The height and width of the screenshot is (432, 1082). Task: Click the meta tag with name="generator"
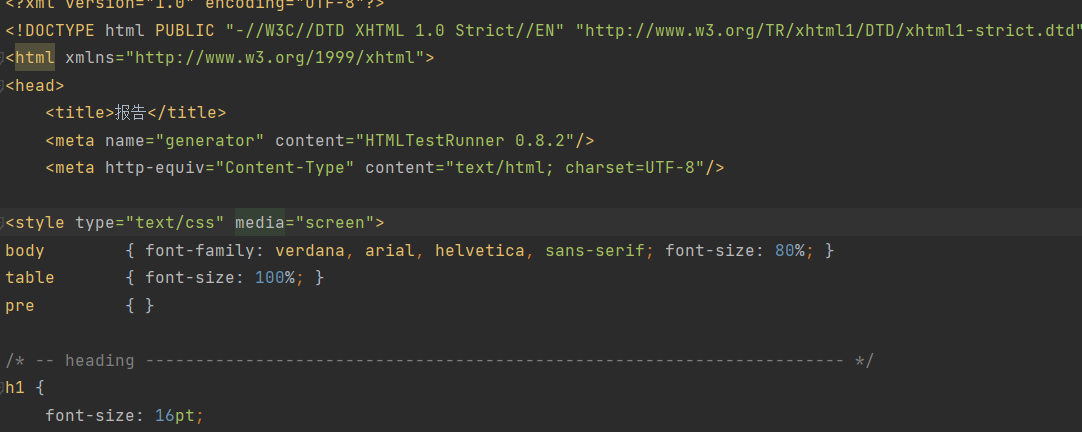point(320,141)
